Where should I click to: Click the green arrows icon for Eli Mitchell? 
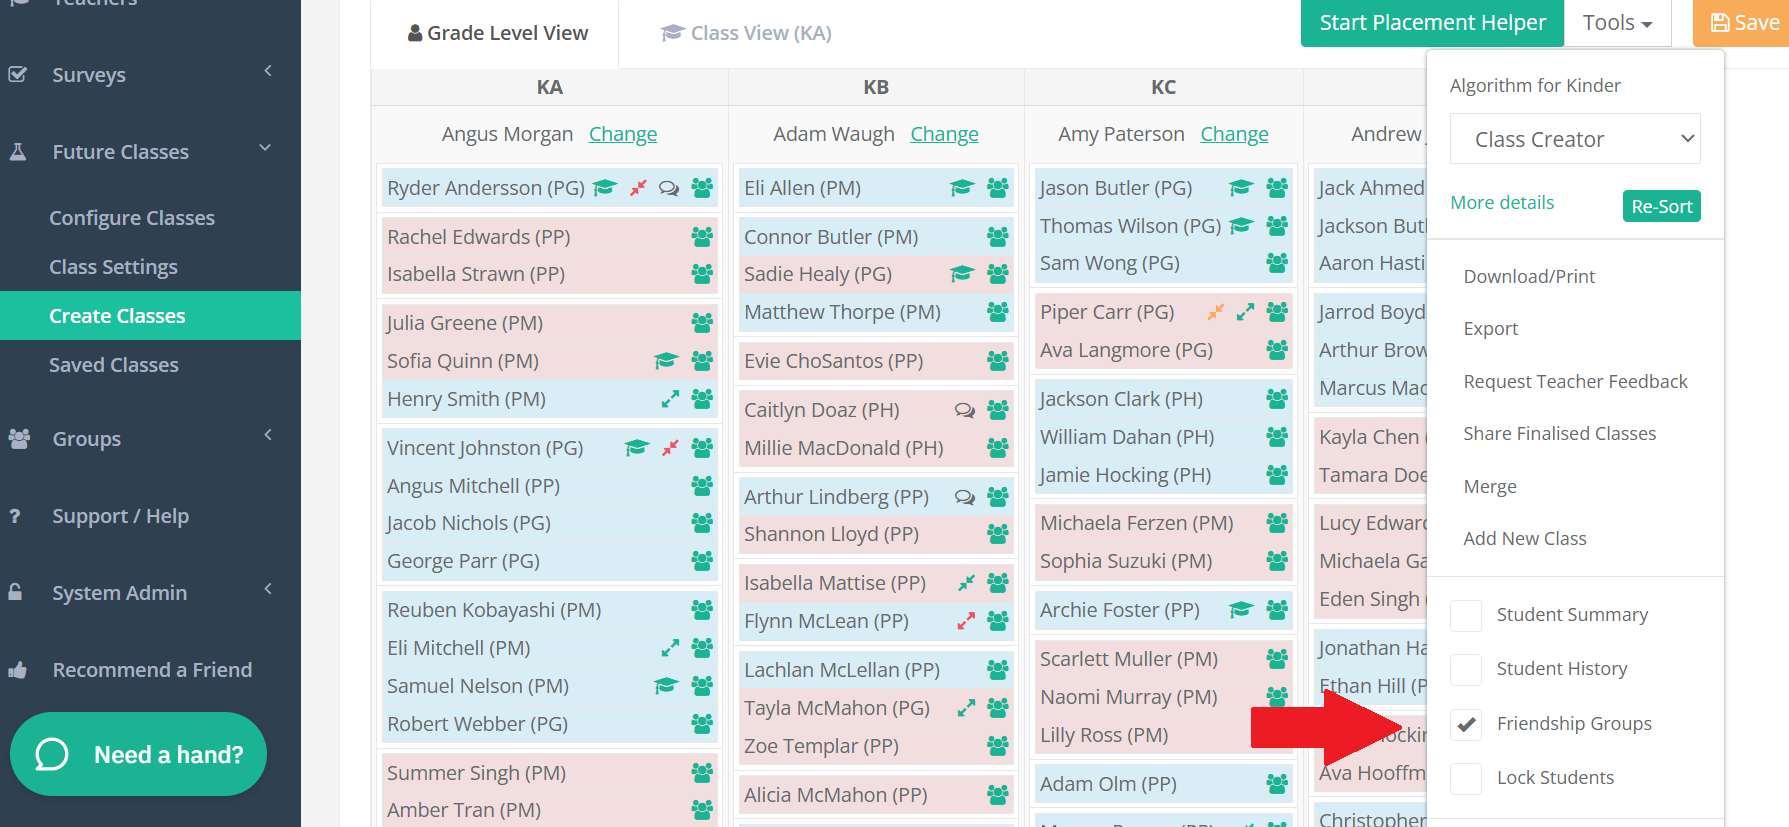pos(670,648)
